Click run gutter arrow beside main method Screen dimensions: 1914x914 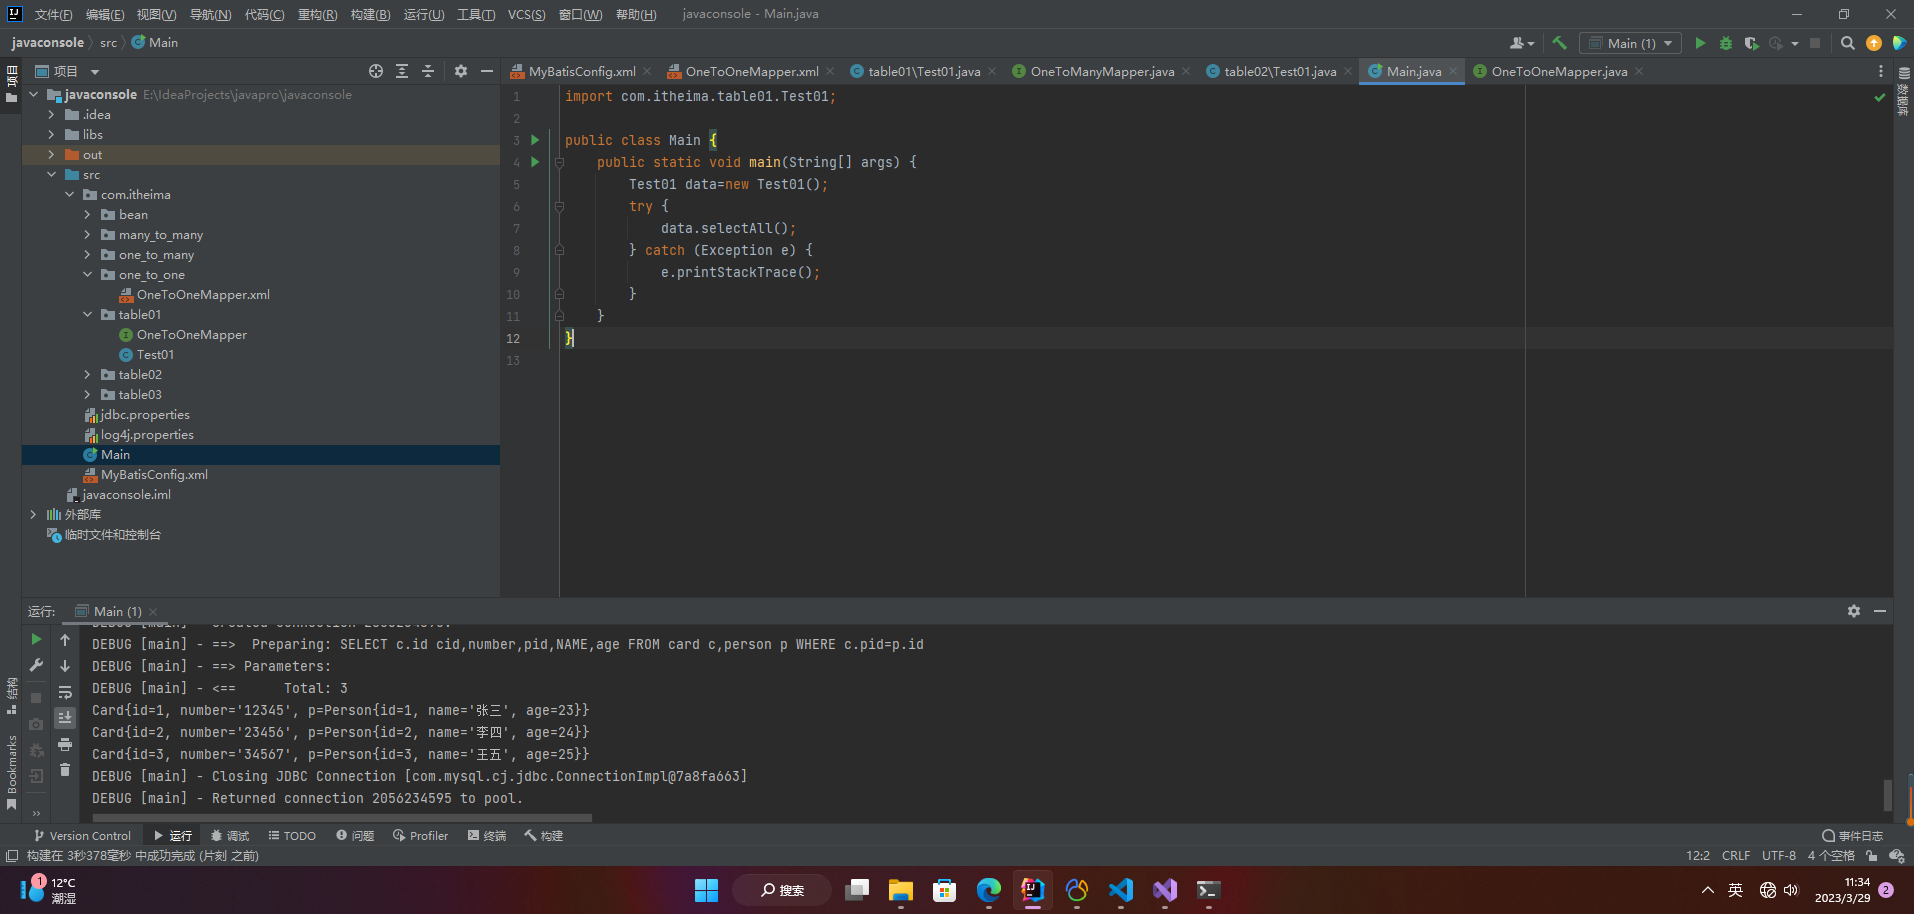[x=535, y=162]
